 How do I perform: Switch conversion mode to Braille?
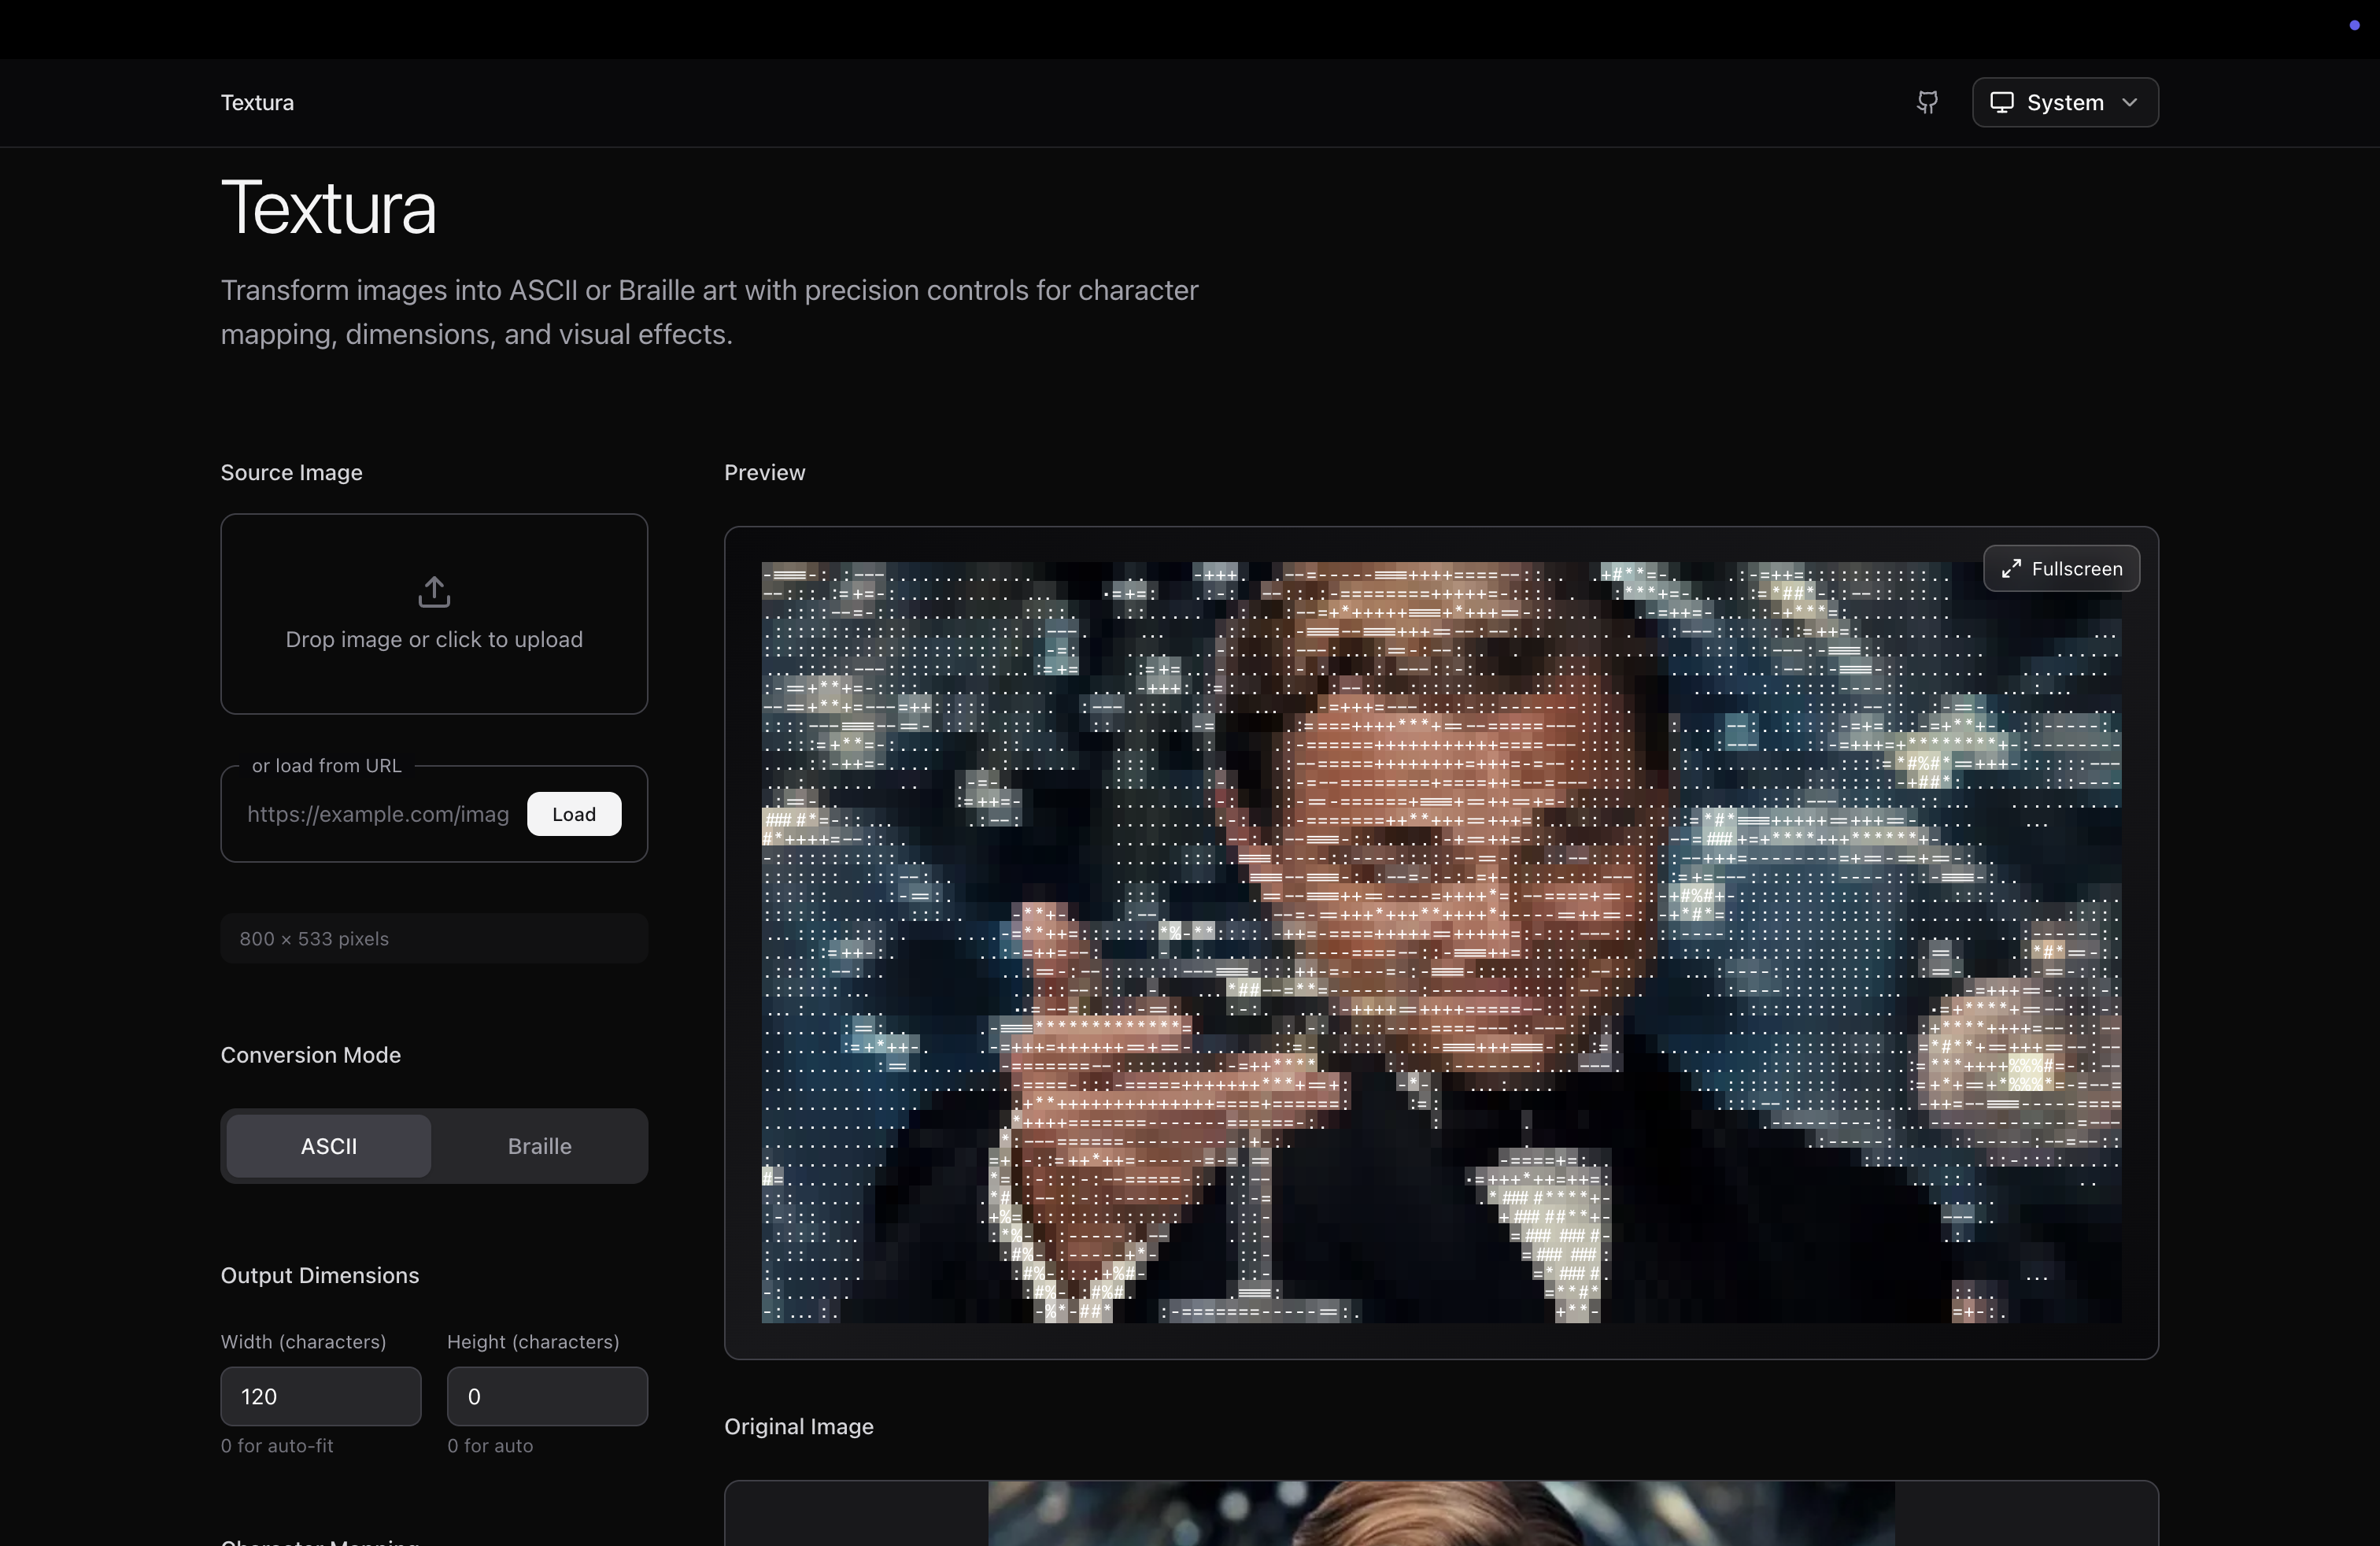pyautogui.click(x=539, y=1146)
